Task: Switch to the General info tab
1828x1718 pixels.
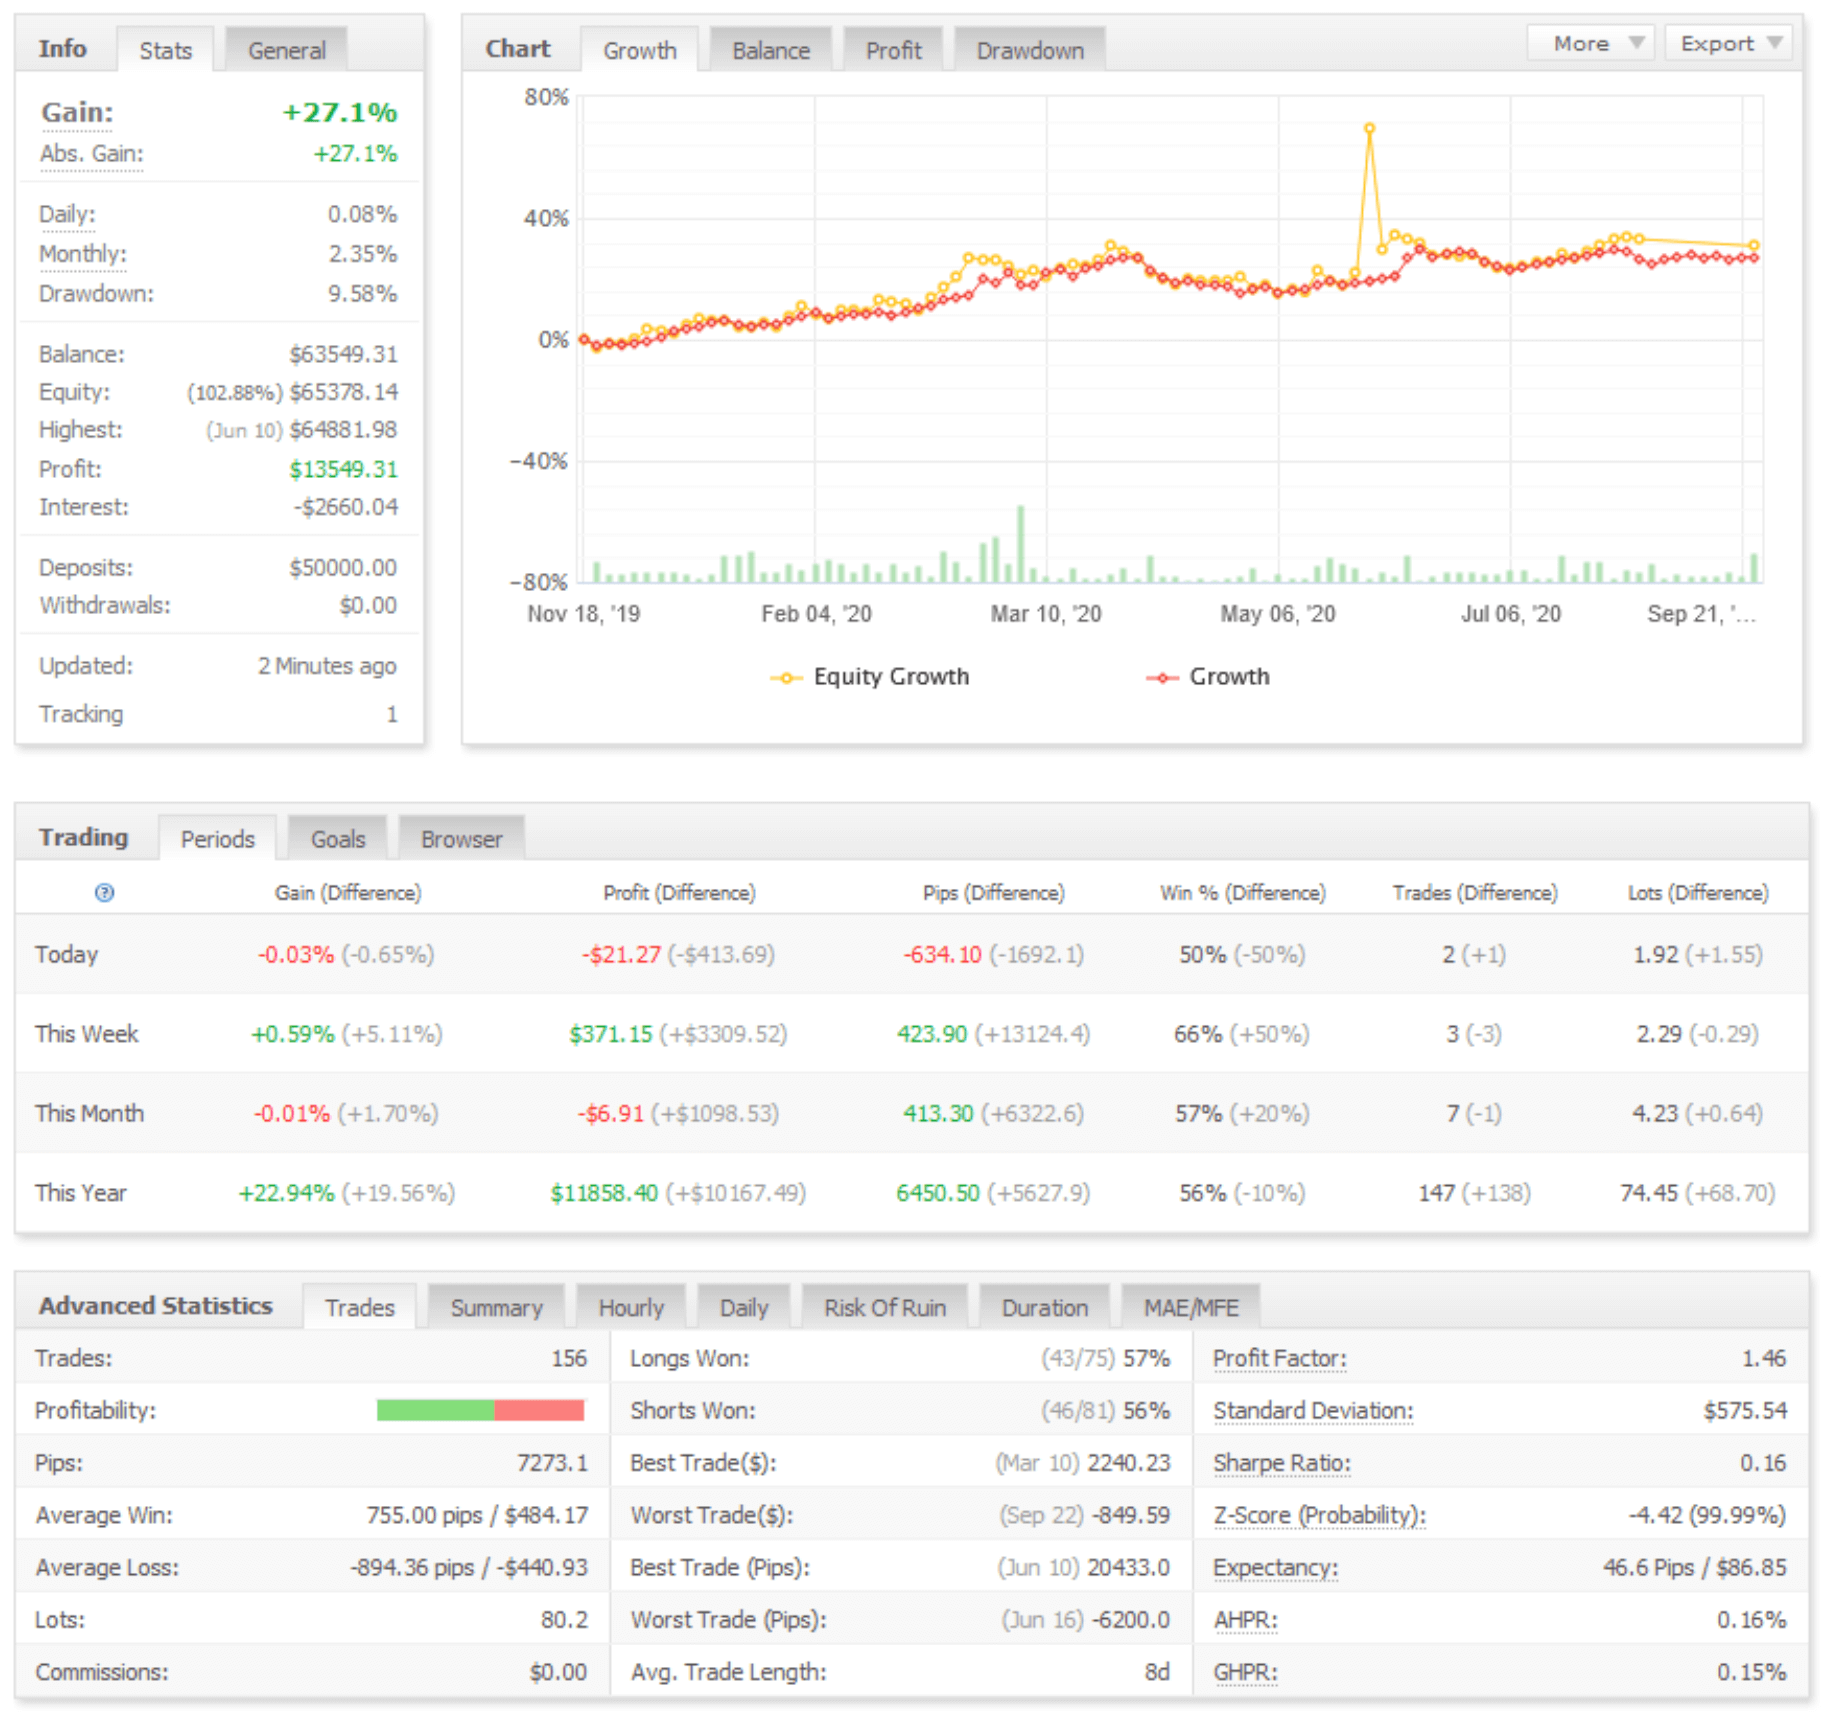Action: click(x=286, y=50)
